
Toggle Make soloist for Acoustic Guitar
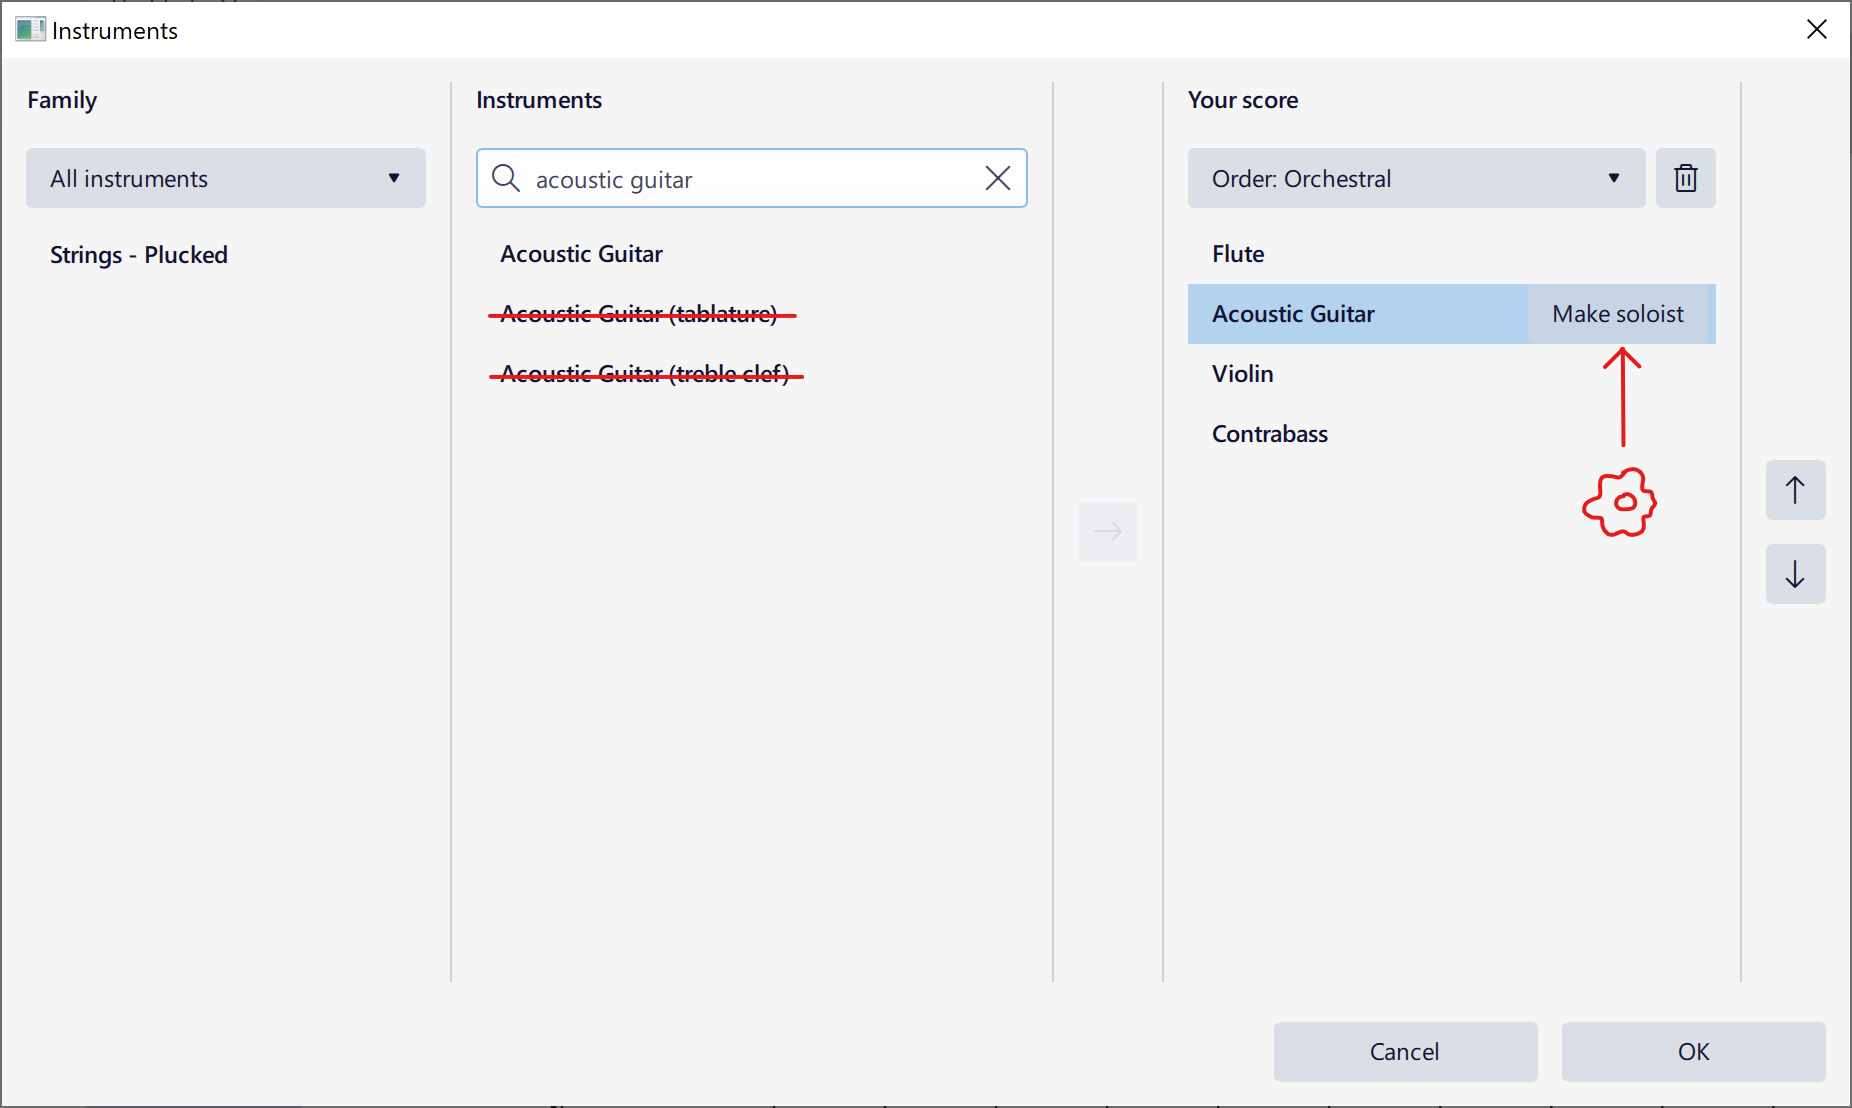click(x=1618, y=313)
